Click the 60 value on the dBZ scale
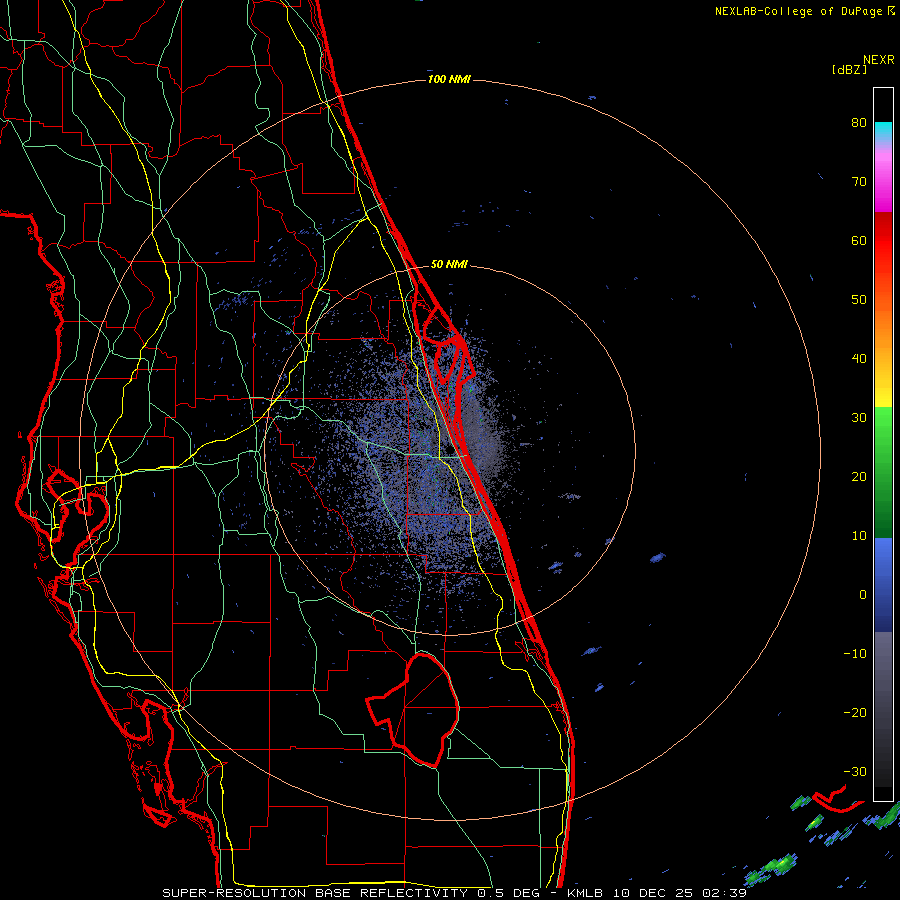 click(859, 240)
